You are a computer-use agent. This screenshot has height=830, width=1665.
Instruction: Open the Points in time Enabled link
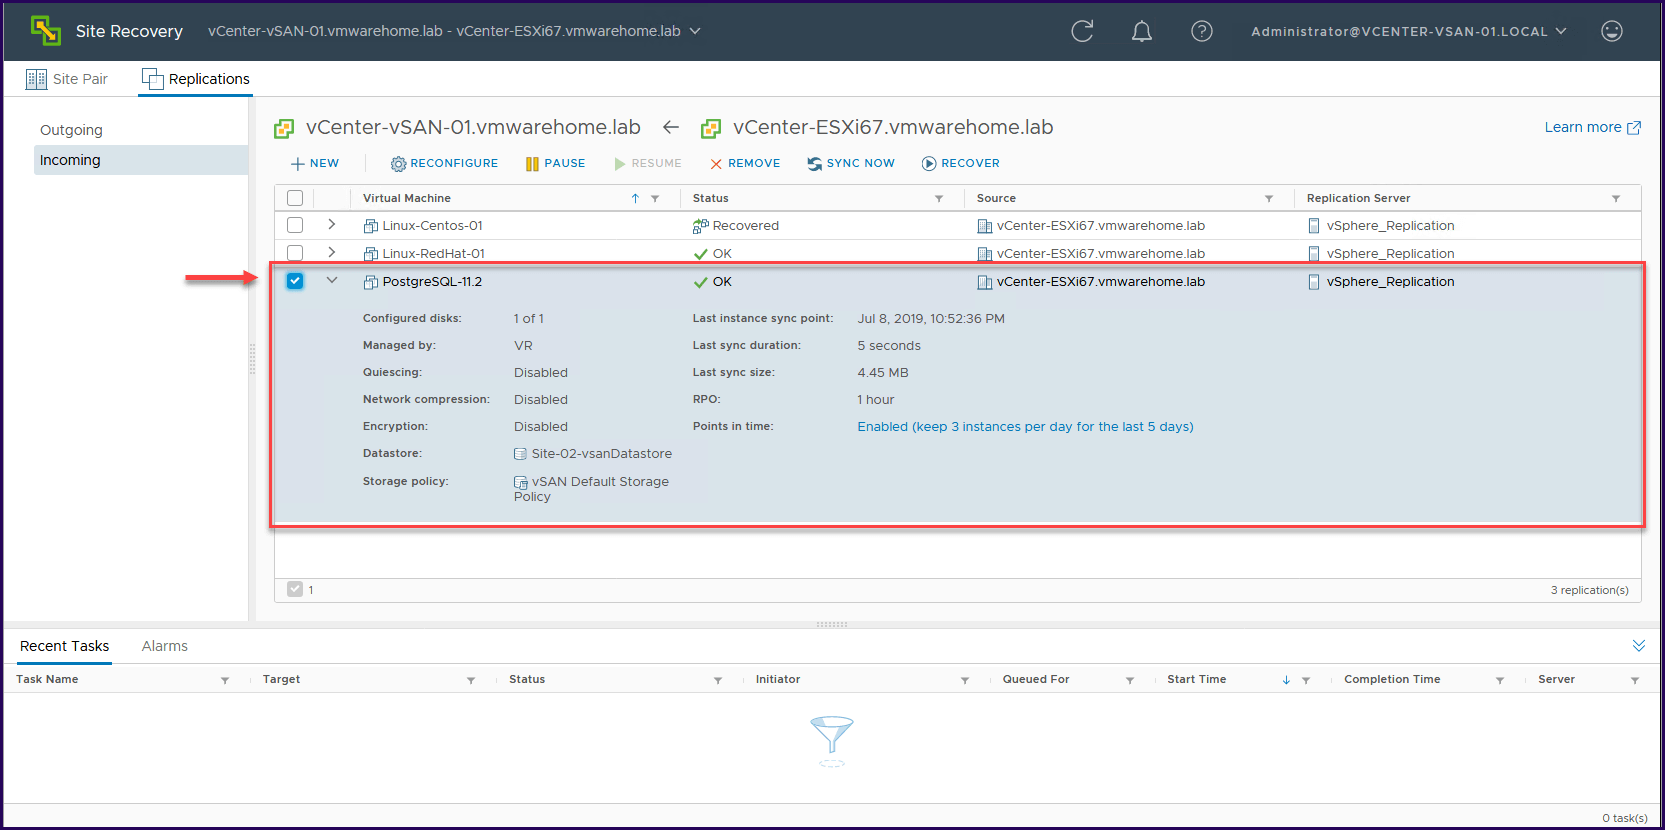point(1025,427)
